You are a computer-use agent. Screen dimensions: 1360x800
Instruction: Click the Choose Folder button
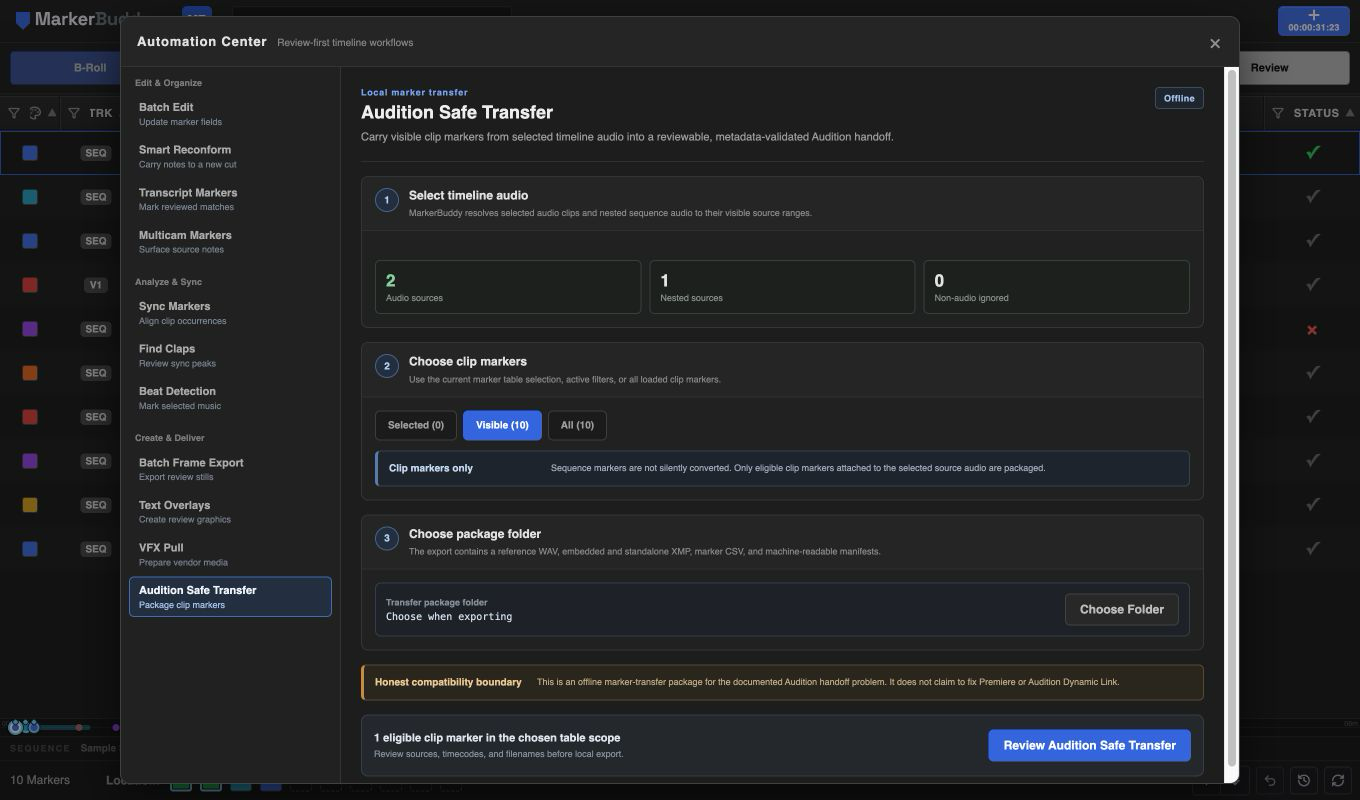pyautogui.click(x=1121, y=609)
